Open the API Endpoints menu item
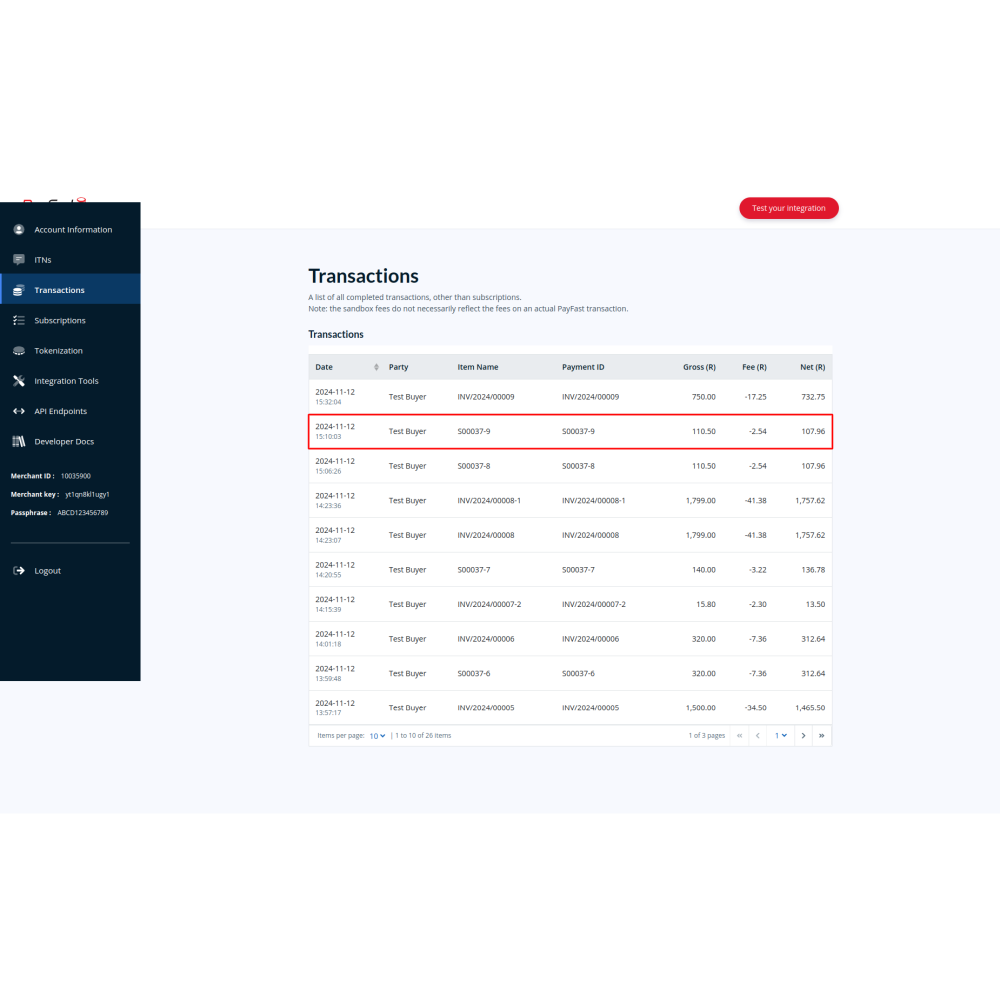This screenshot has width=1000, height=1000. pos(70,411)
